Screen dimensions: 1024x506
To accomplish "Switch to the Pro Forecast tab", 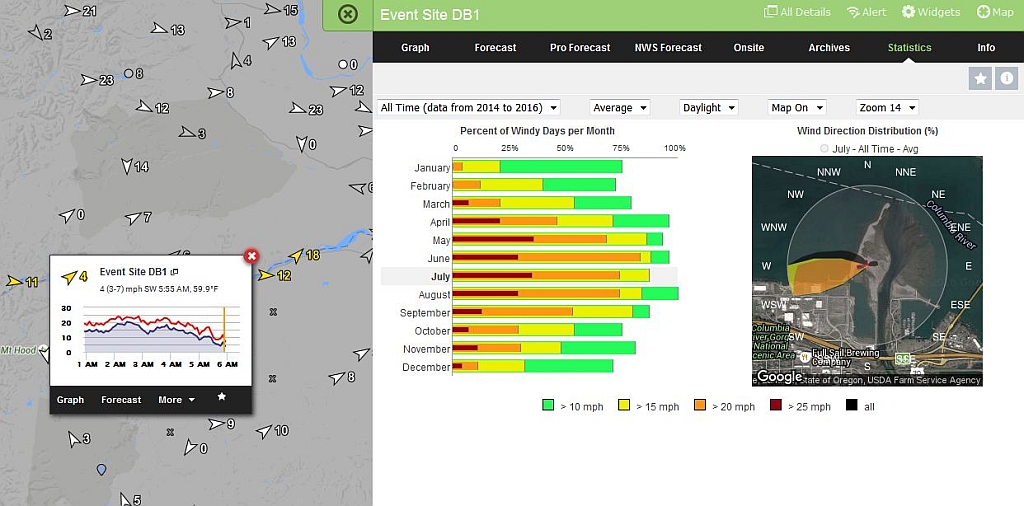I will [x=580, y=47].
